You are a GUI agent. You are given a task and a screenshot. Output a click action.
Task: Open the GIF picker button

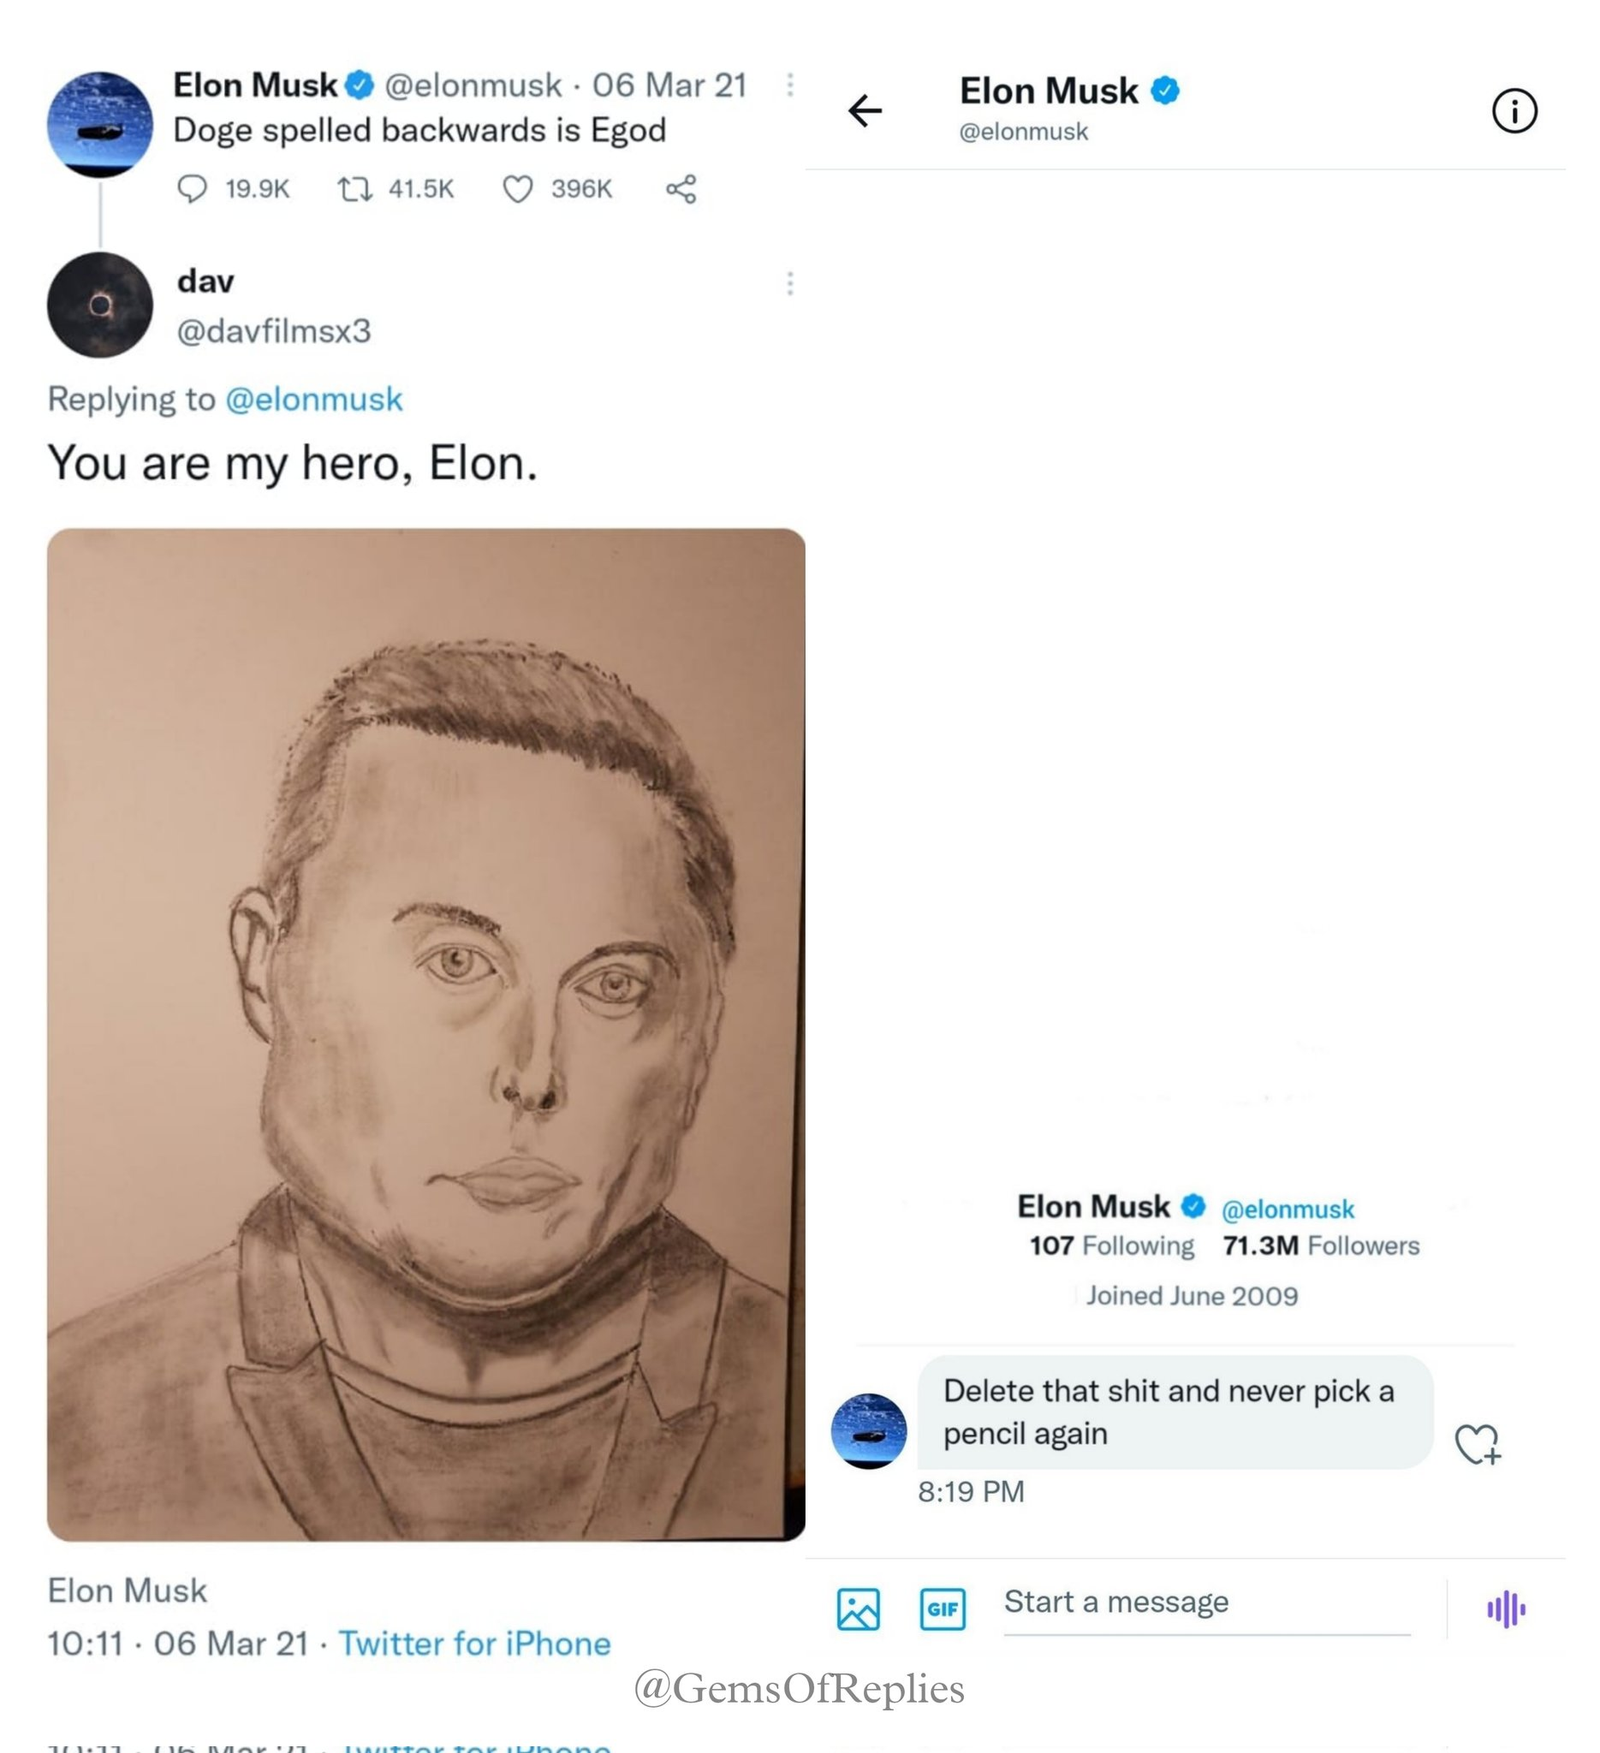pyautogui.click(x=942, y=1609)
